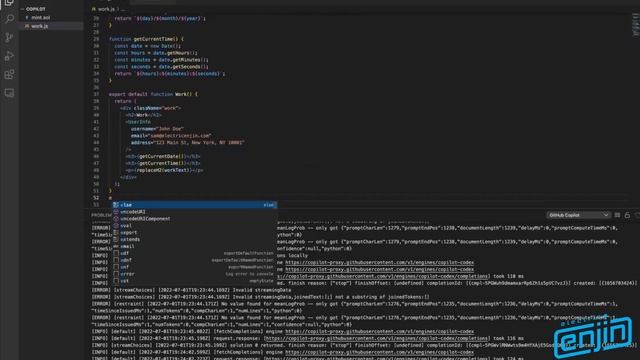The width and height of the screenshot is (640, 360).
Task: Choose the 'export' keyword suggestion
Action: click(195, 233)
